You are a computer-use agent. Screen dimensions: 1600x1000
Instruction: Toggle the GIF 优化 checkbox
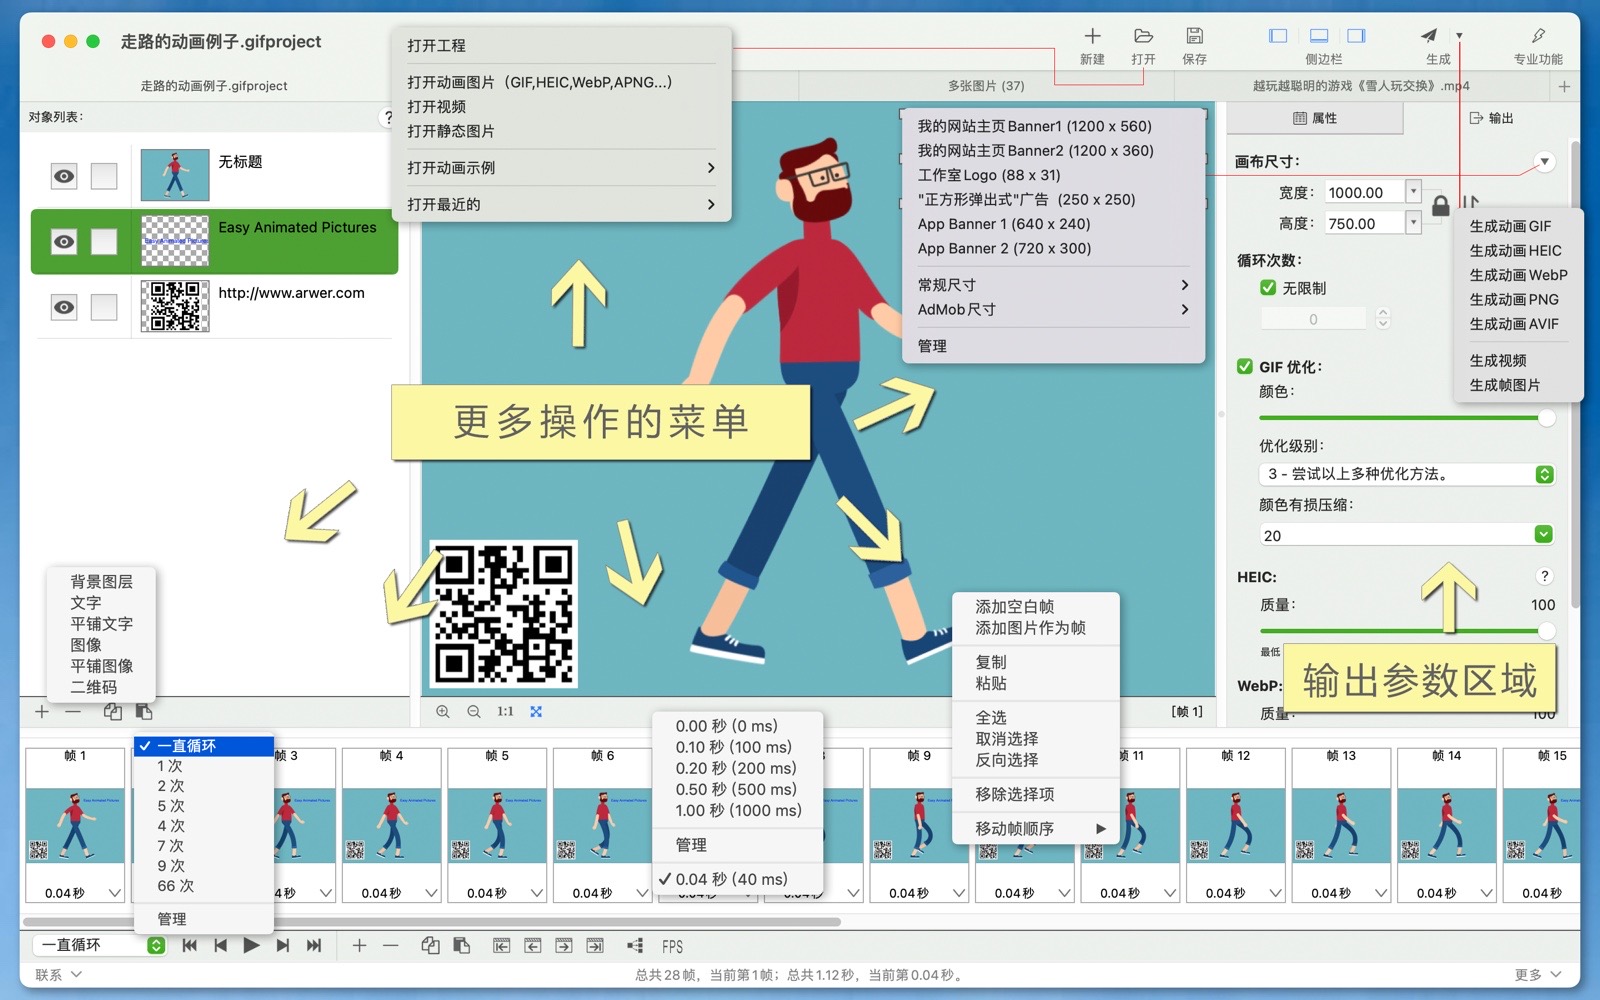1245,367
